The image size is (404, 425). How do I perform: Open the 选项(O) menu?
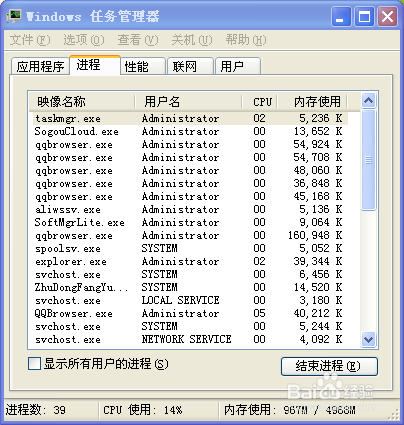pos(84,40)
